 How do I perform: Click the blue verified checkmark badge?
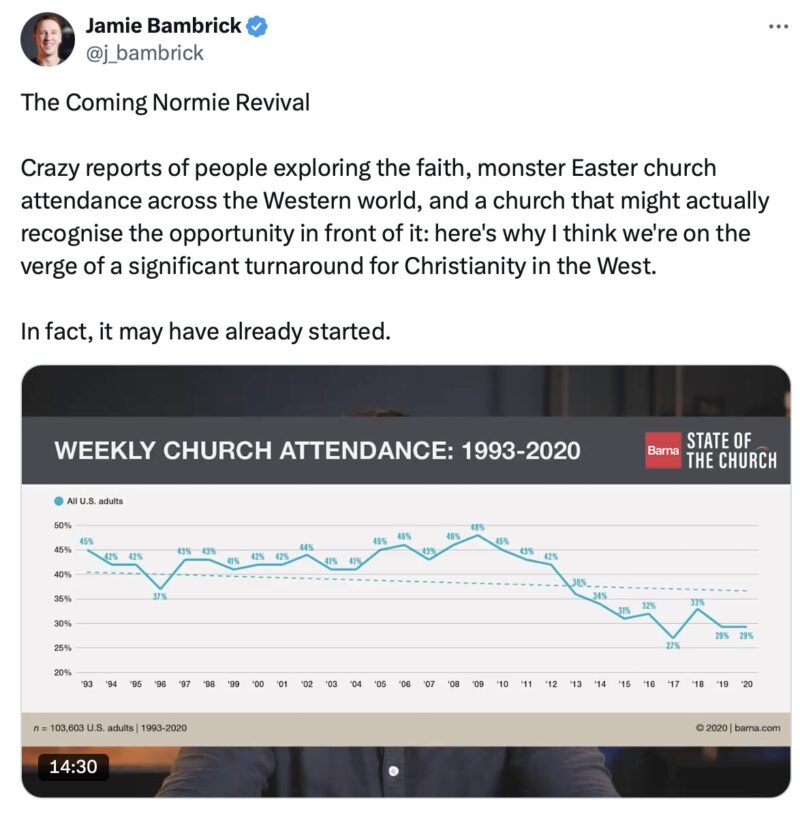[257, 27]
